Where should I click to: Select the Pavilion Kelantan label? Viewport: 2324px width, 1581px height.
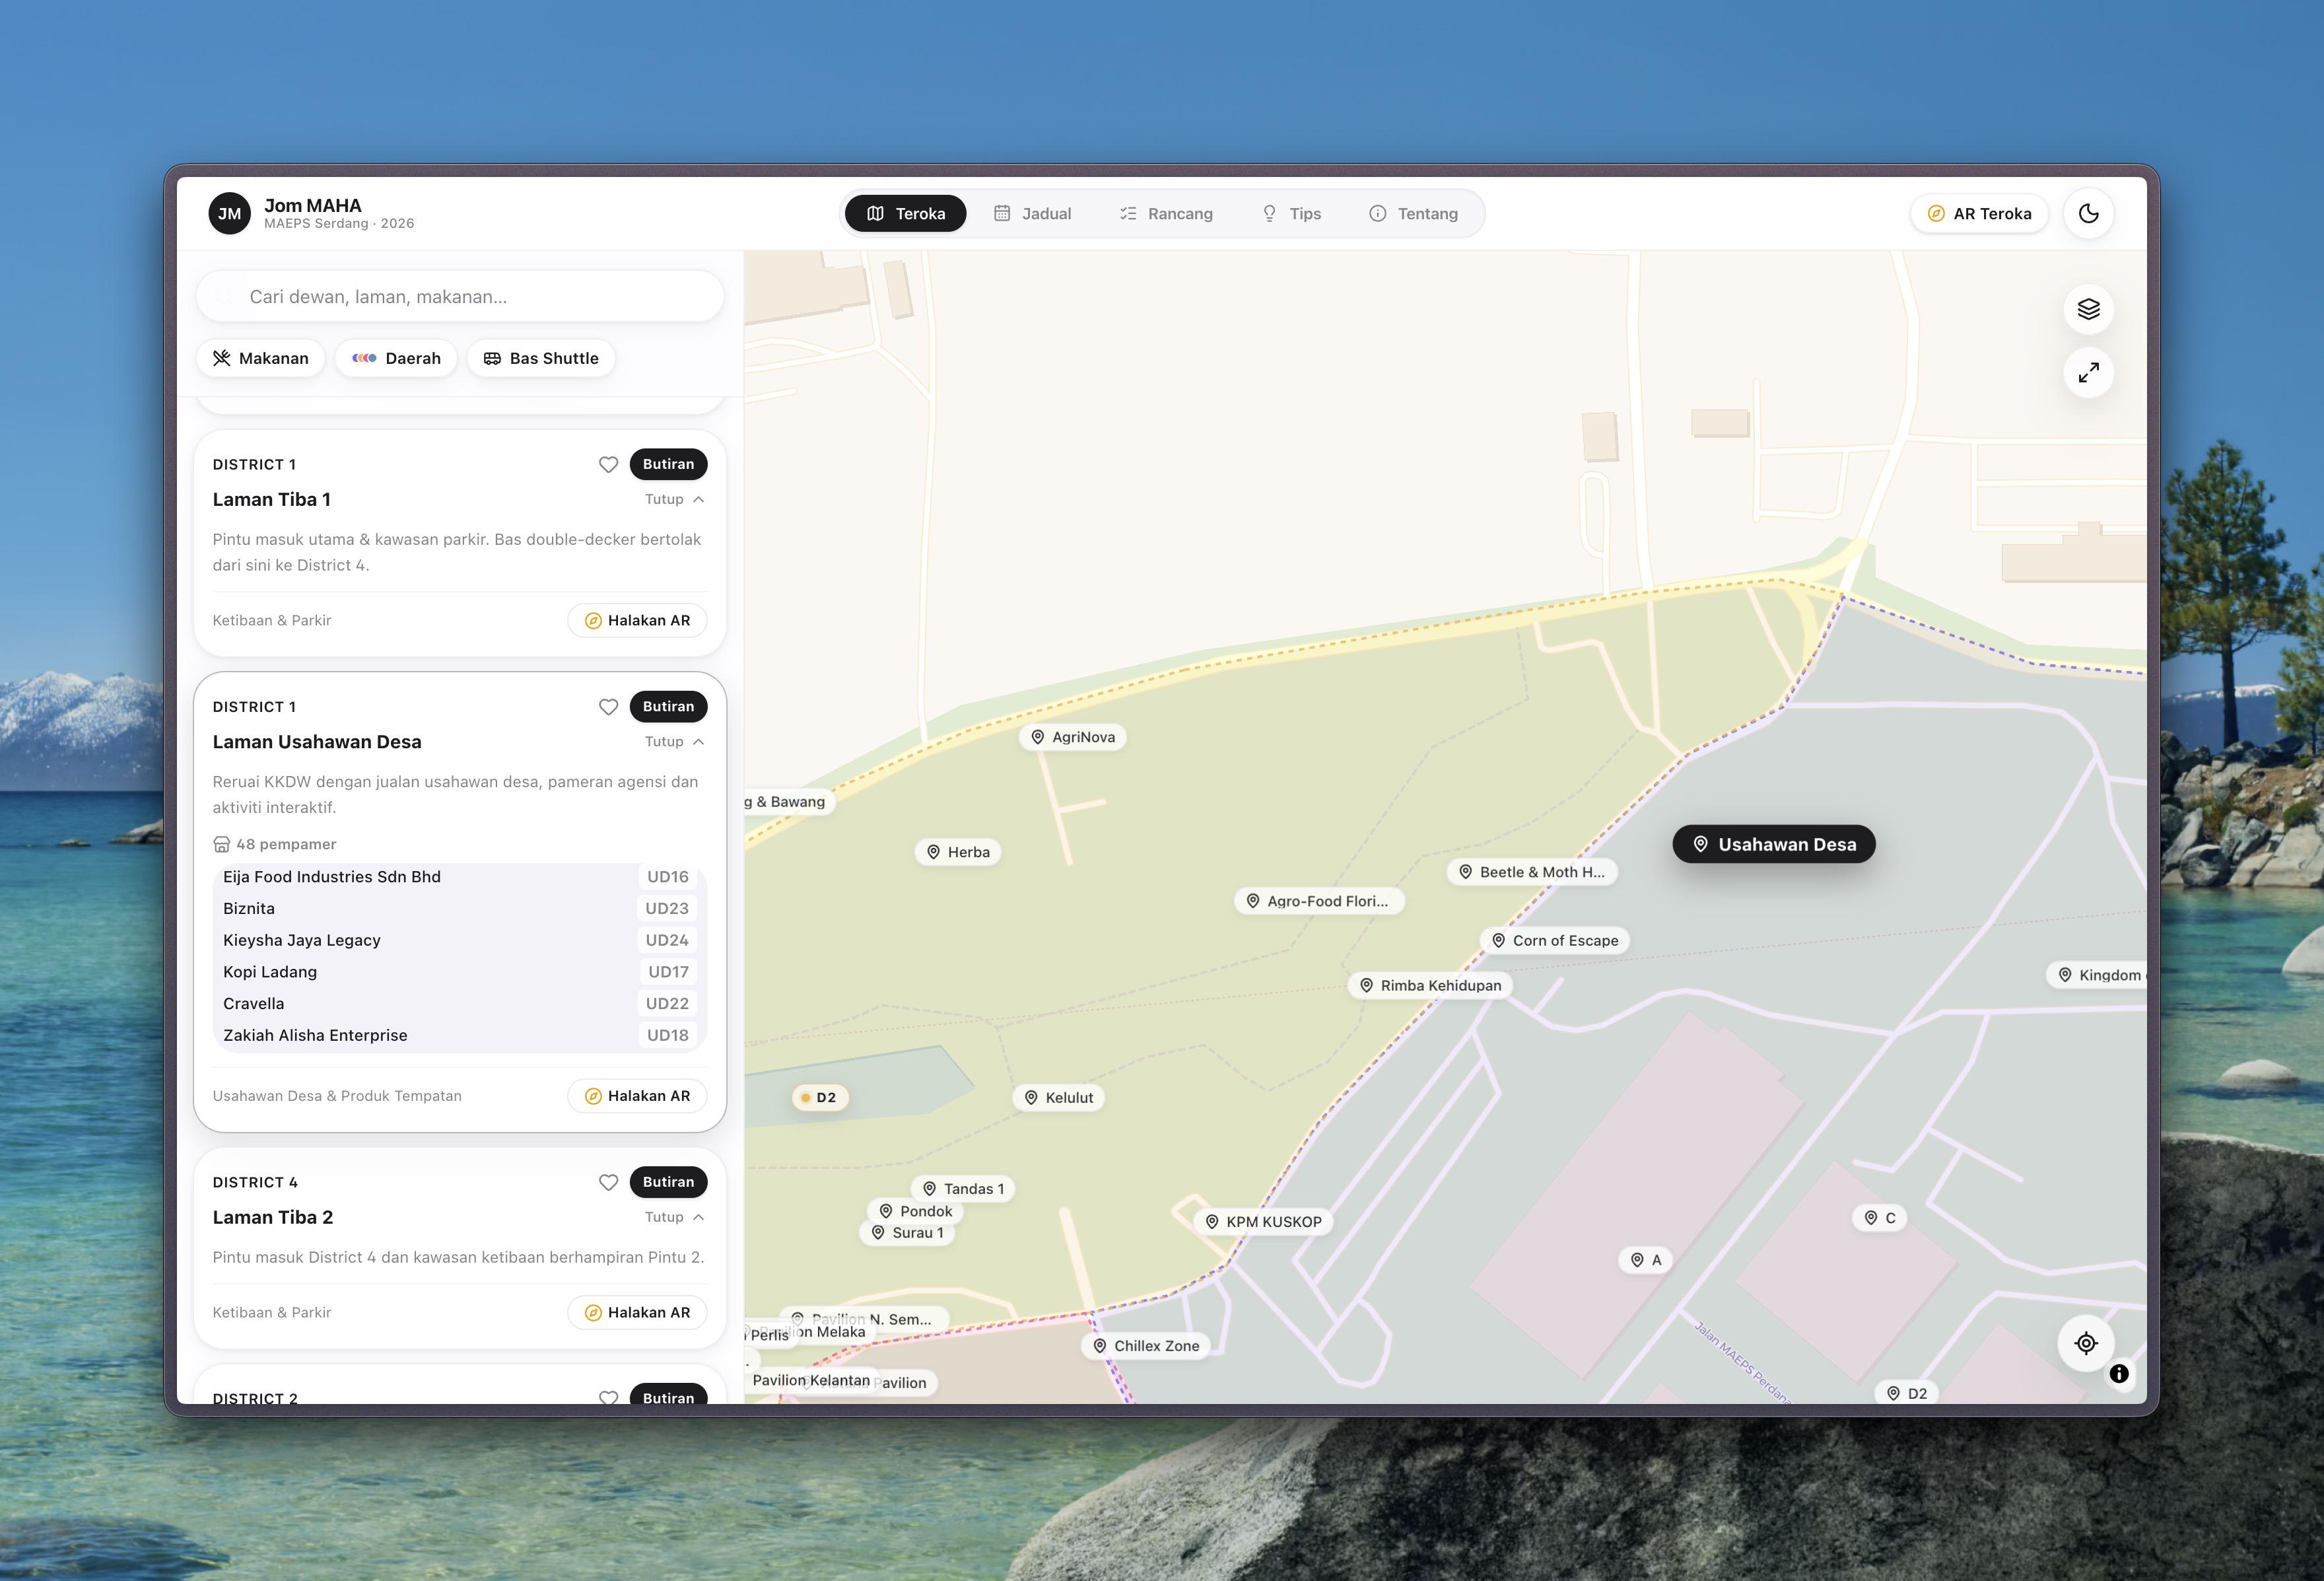[811, 1380]
